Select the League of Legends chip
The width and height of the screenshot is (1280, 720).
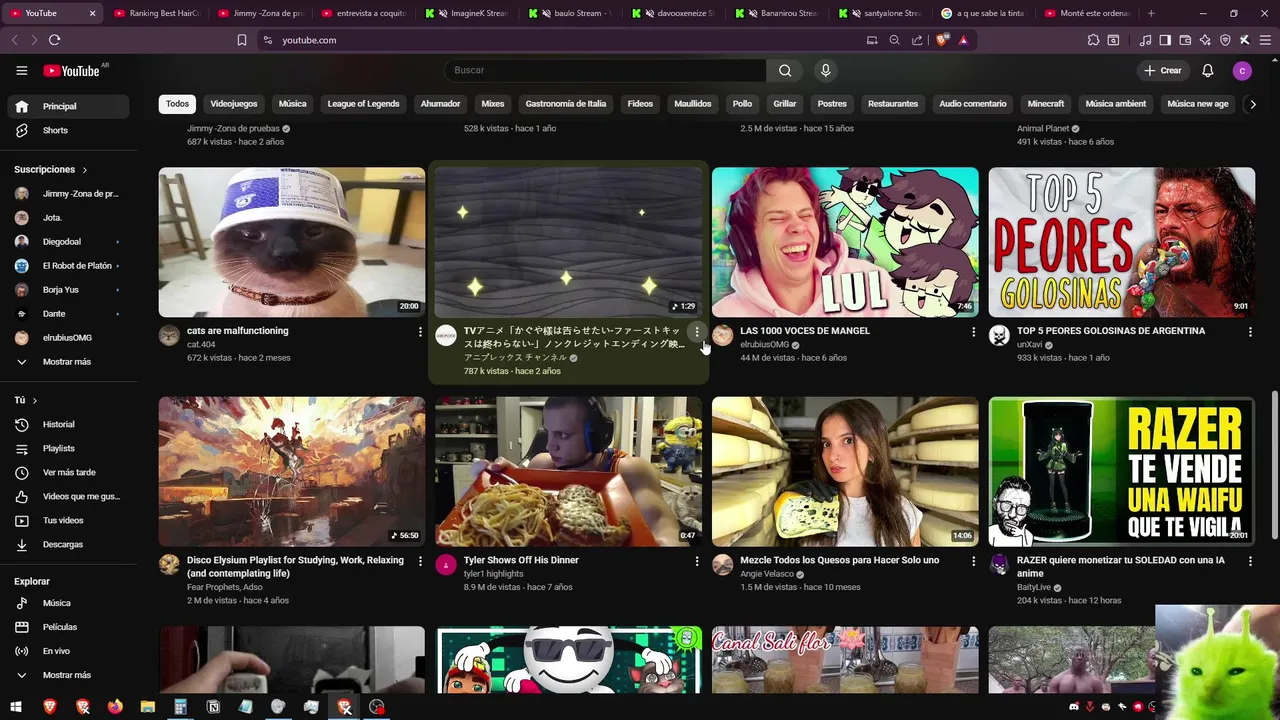363,104
